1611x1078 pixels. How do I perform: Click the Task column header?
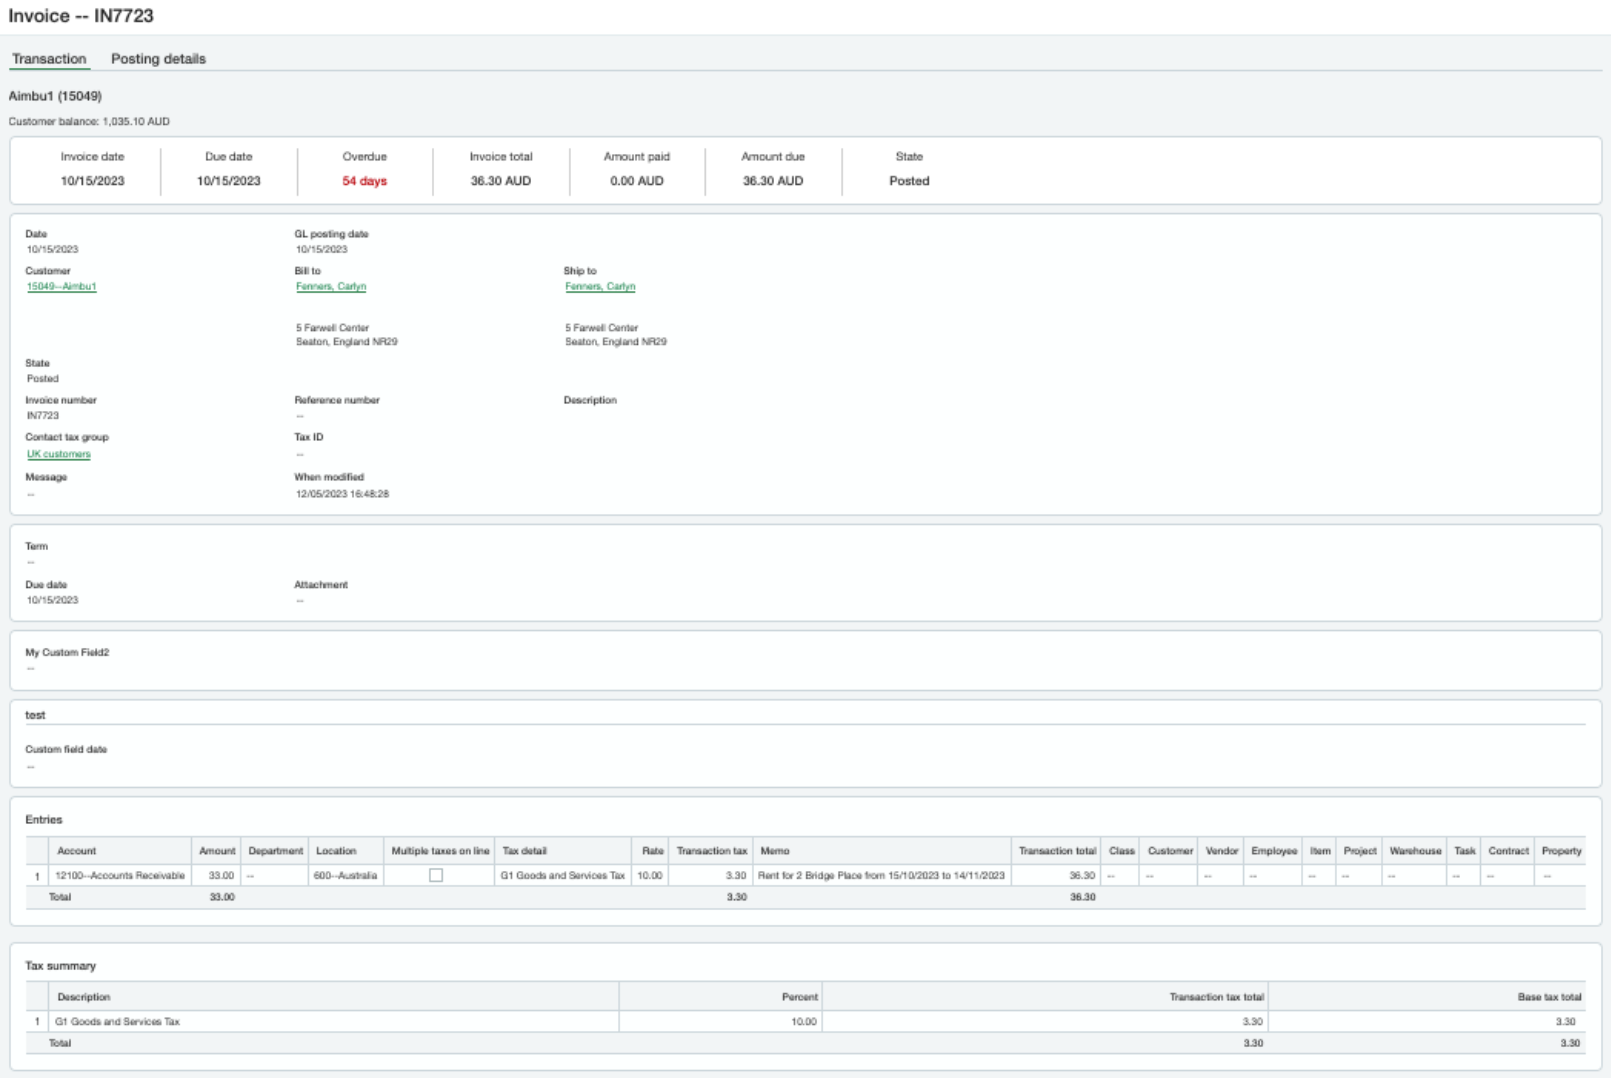click(1465, 851)
